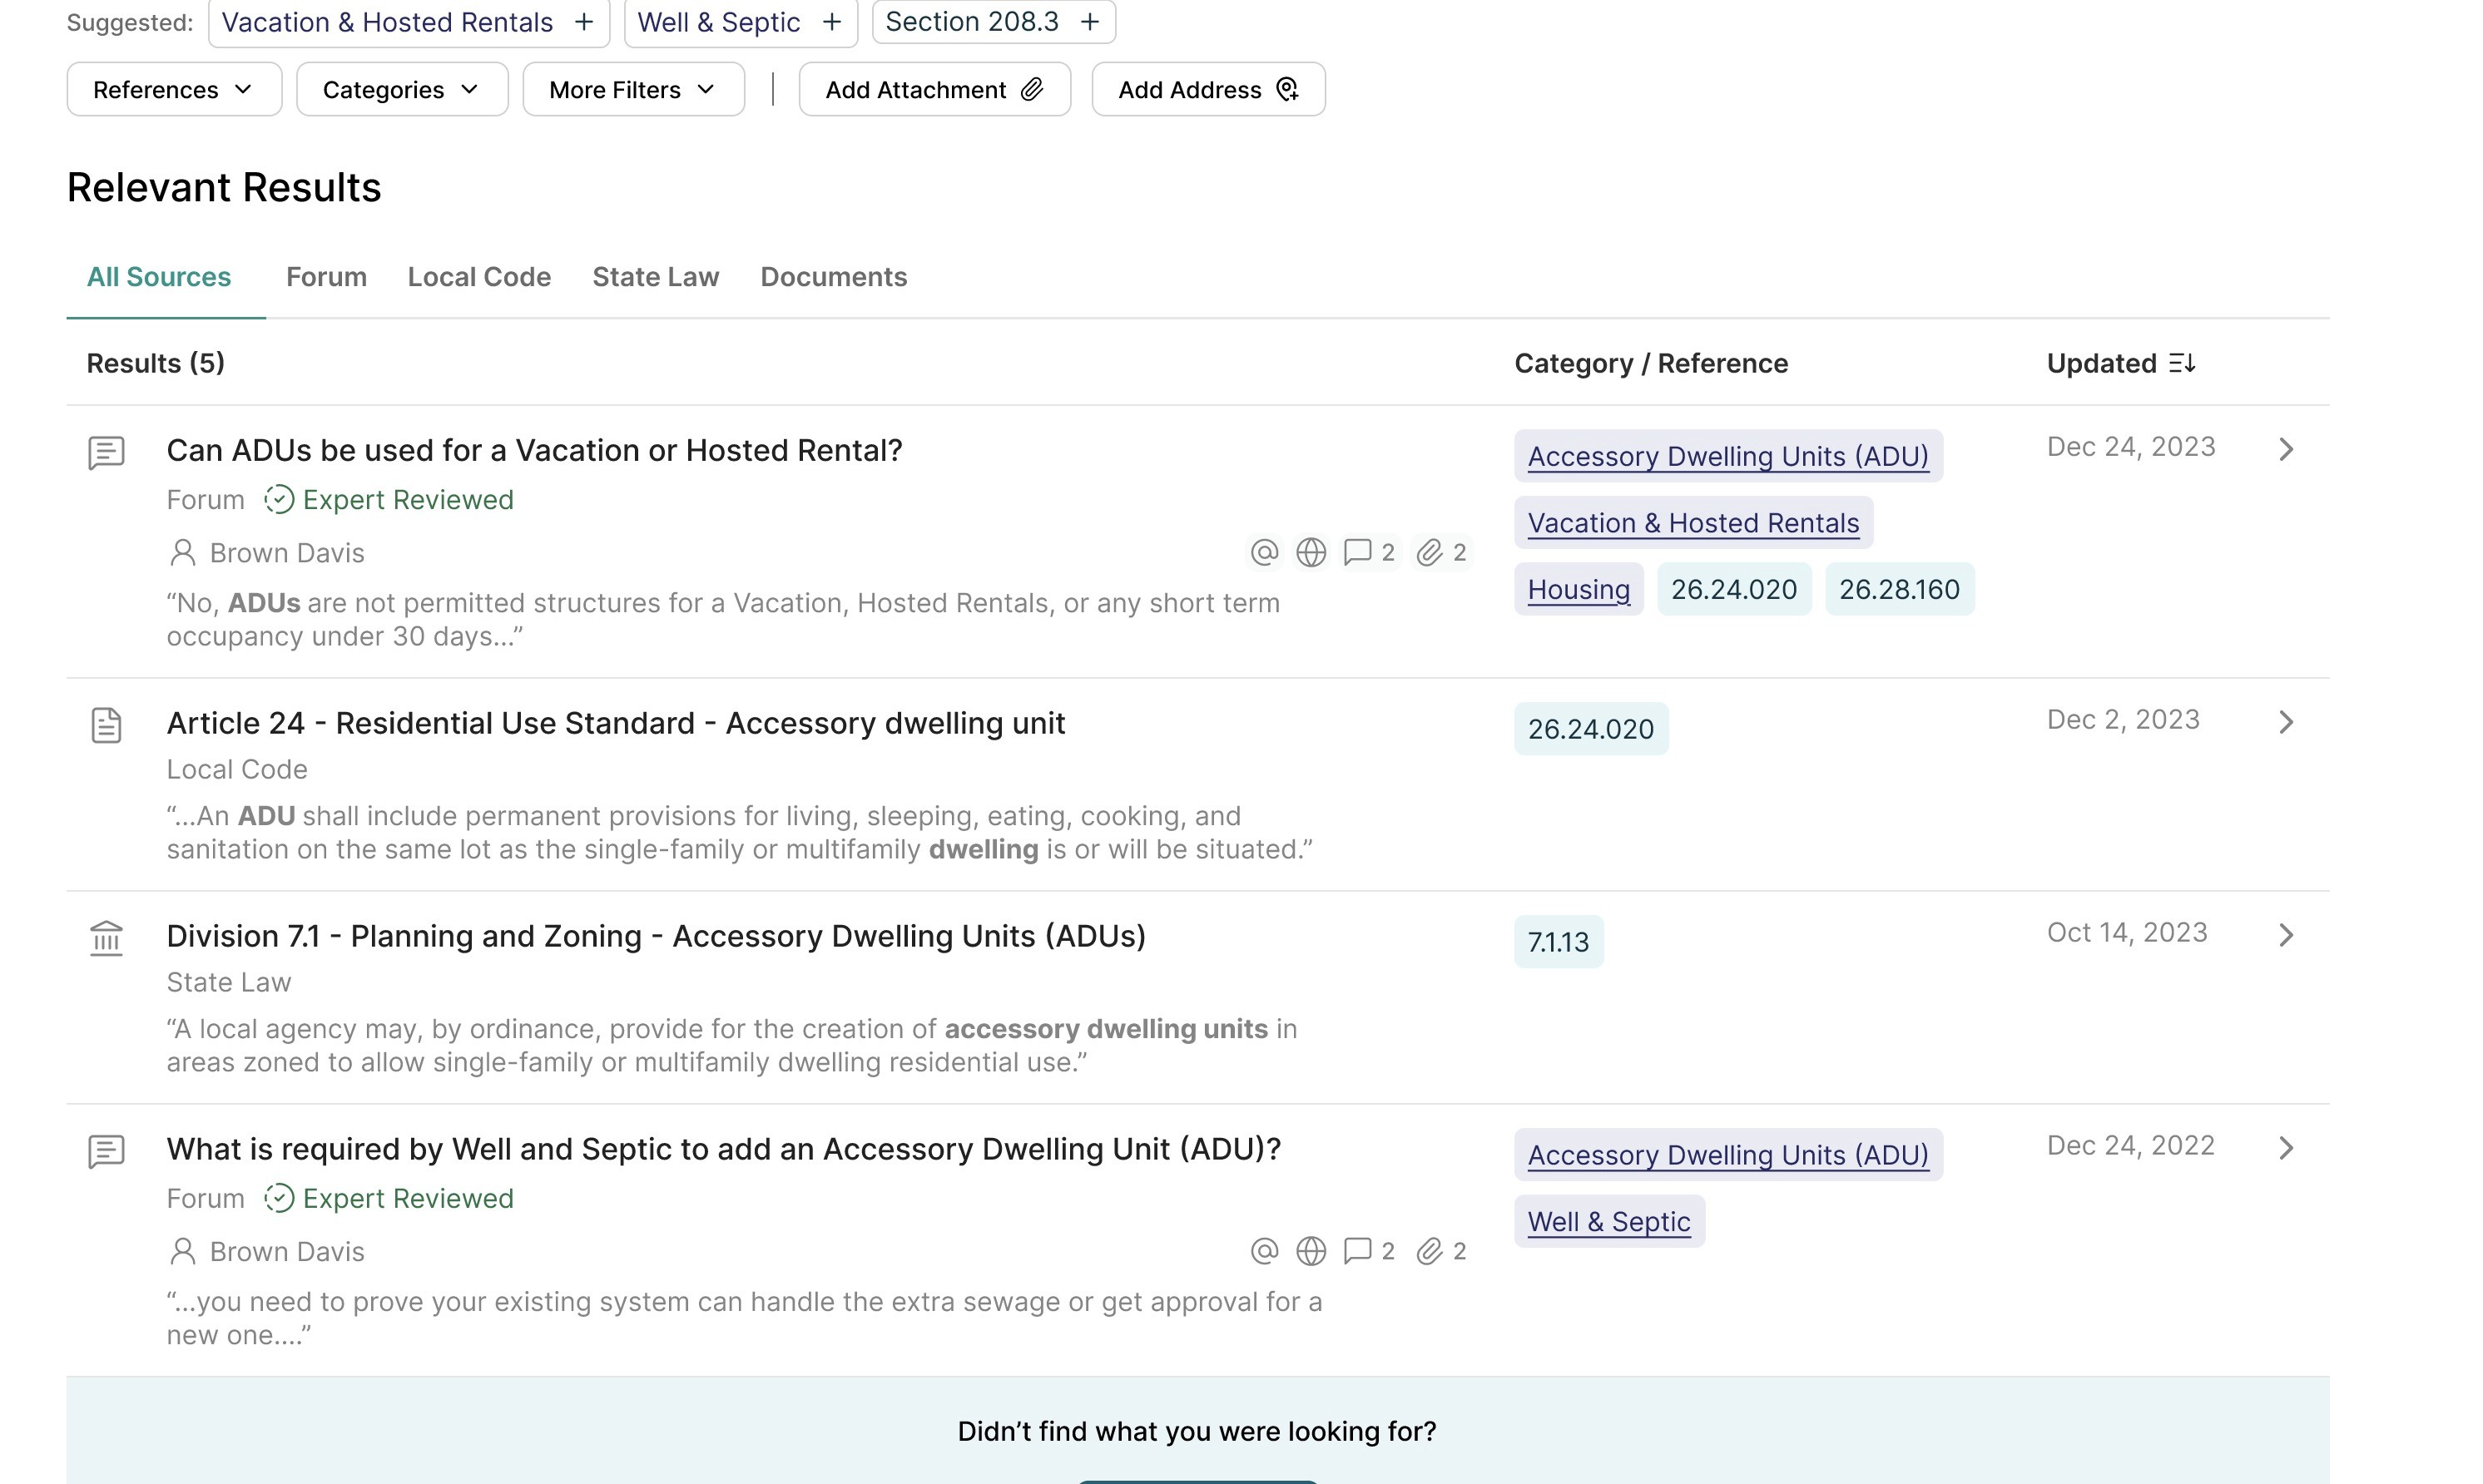Click the location pin icon in Add Address
Viewport: 2483px width, 1484px height.
click(x=1288, y=90)
